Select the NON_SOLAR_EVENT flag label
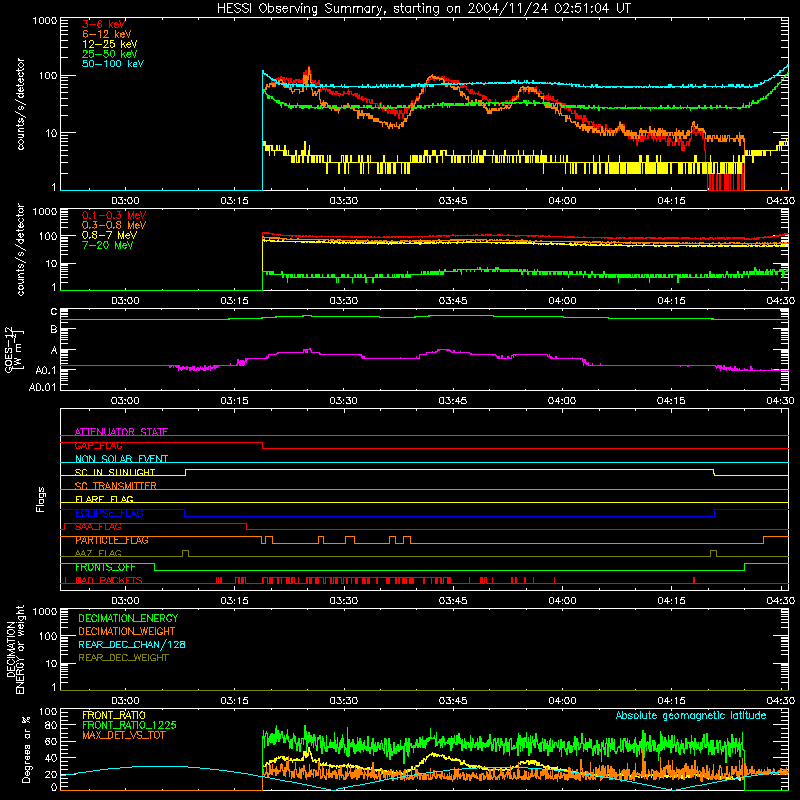800x800 pixels. tap(121, 459)
